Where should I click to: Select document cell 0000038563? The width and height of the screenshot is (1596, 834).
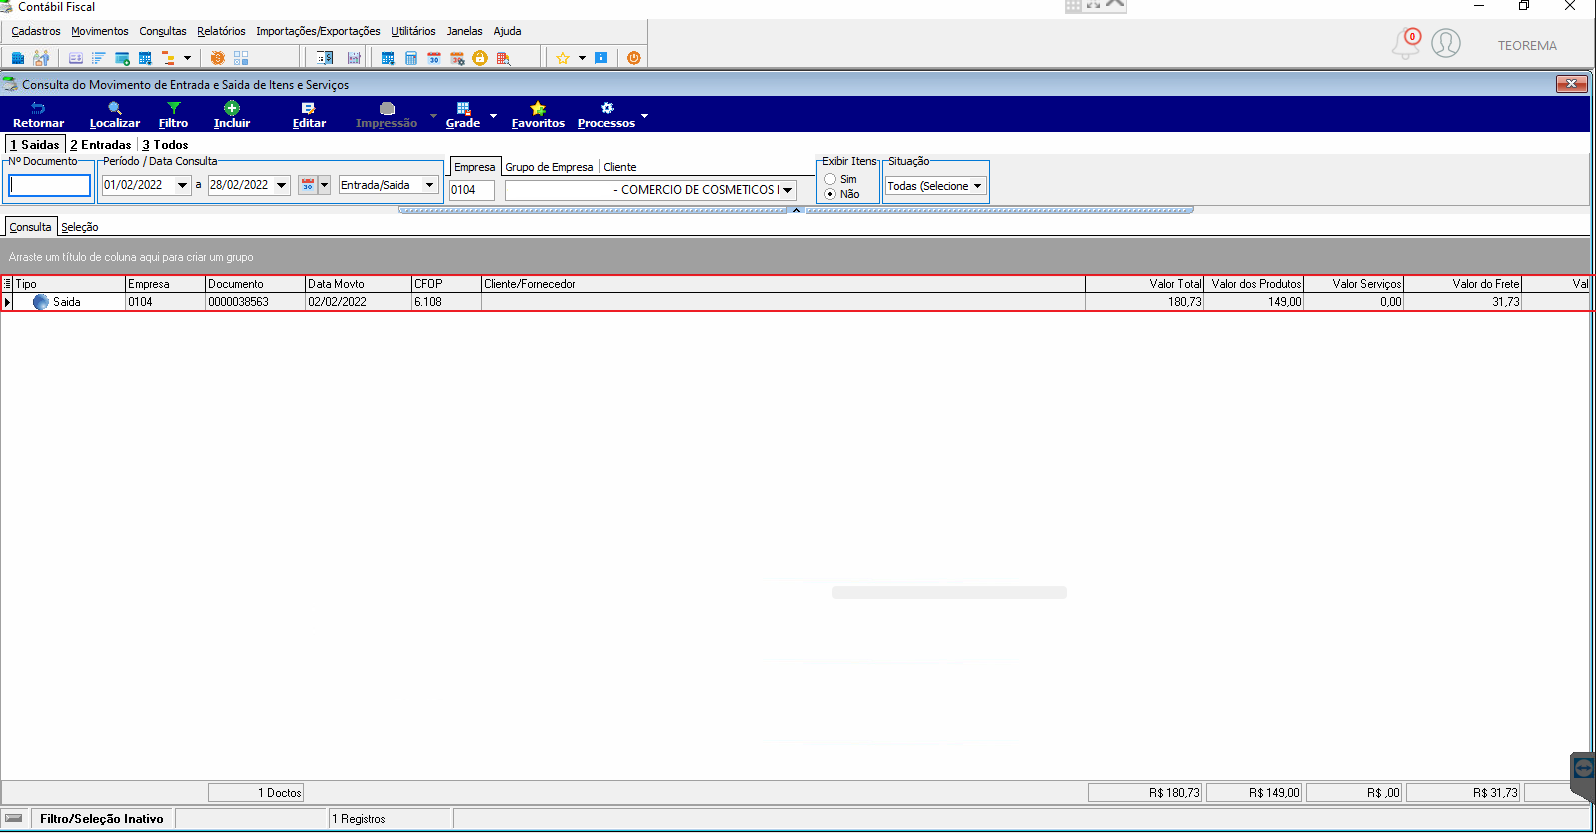click(x=255, y=302)
